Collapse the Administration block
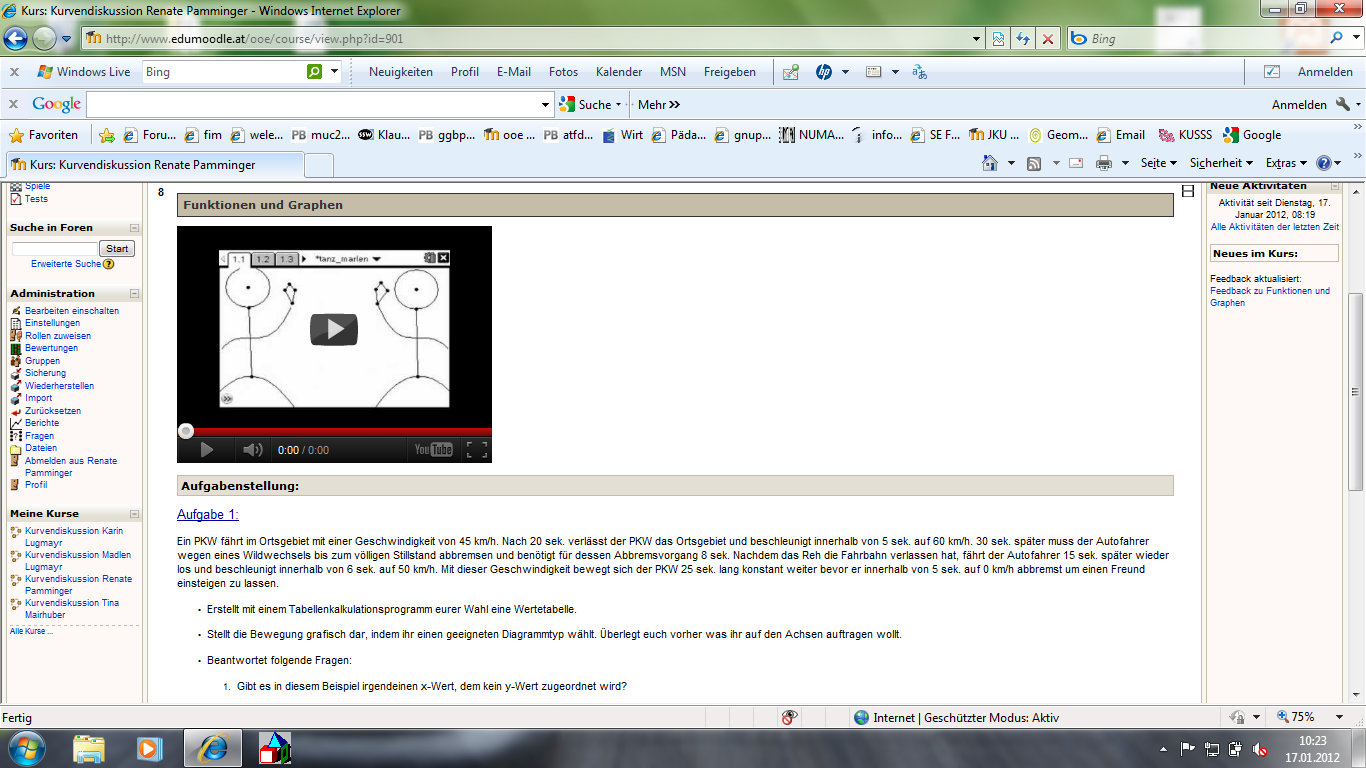This screenshot has width=1366, height=768. 134,293
